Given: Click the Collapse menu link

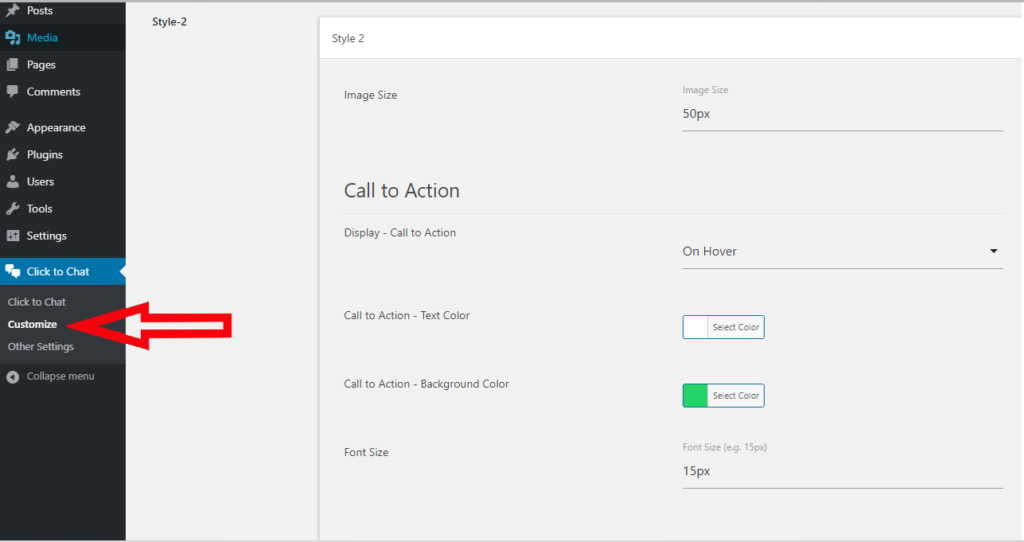Looking at the screenshot, I should (x=50, y=377).
